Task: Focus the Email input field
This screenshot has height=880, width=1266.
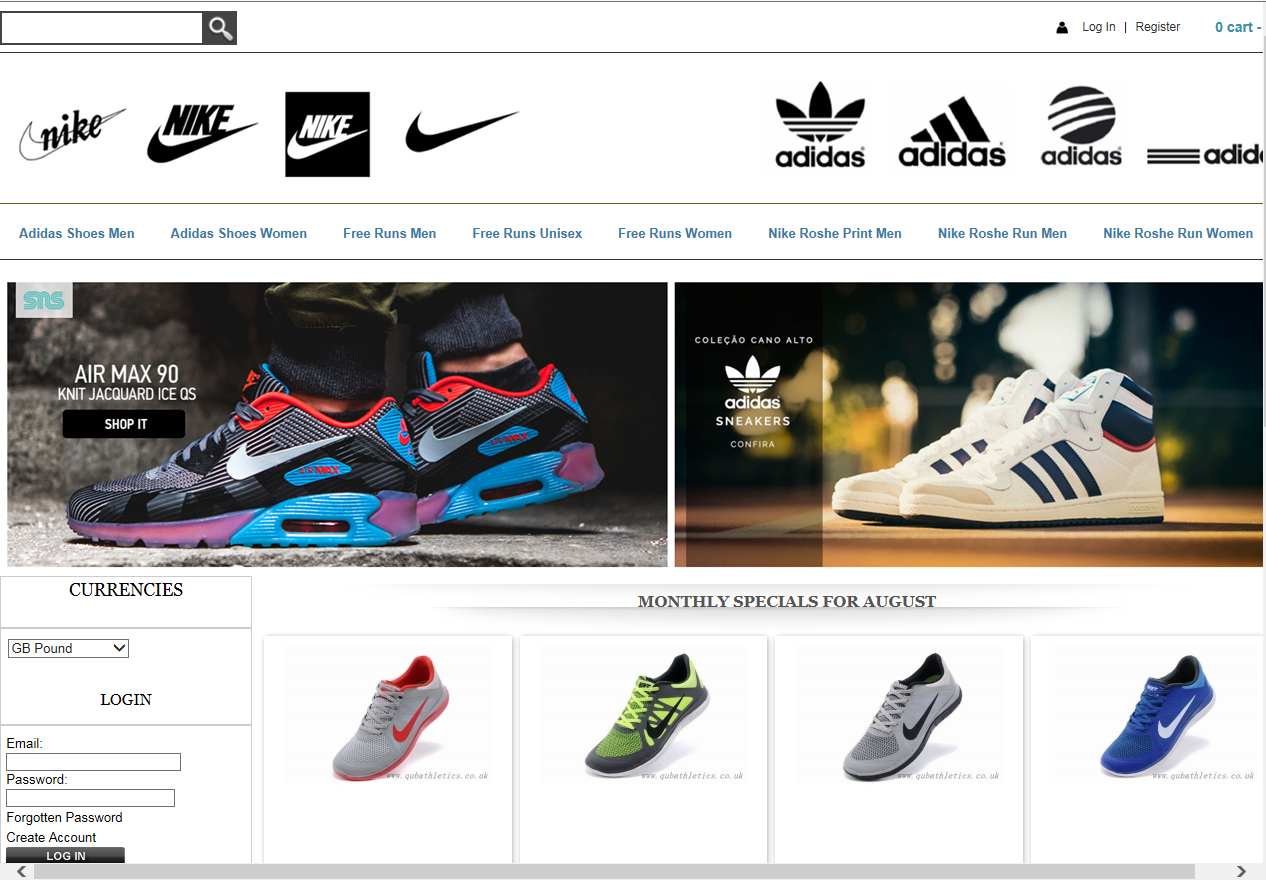Action: tap(94, 762)
